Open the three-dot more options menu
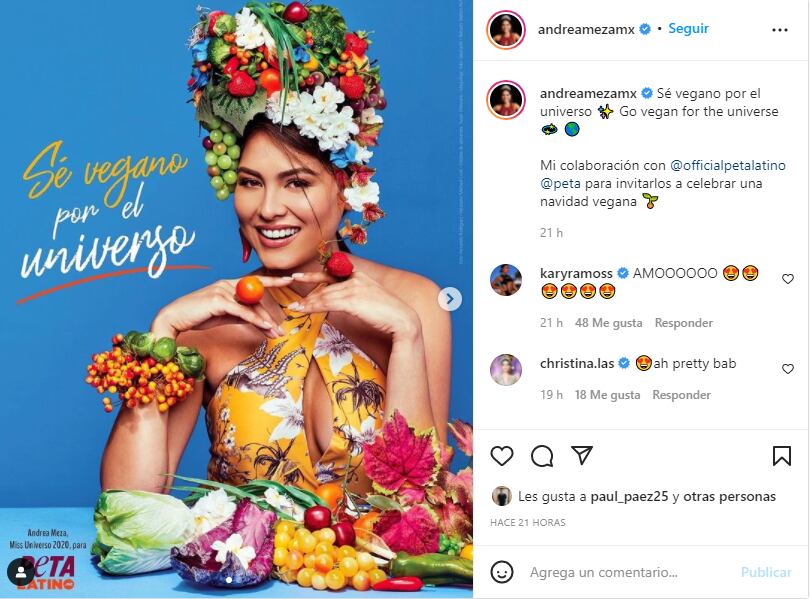 [x=780, y=30]
